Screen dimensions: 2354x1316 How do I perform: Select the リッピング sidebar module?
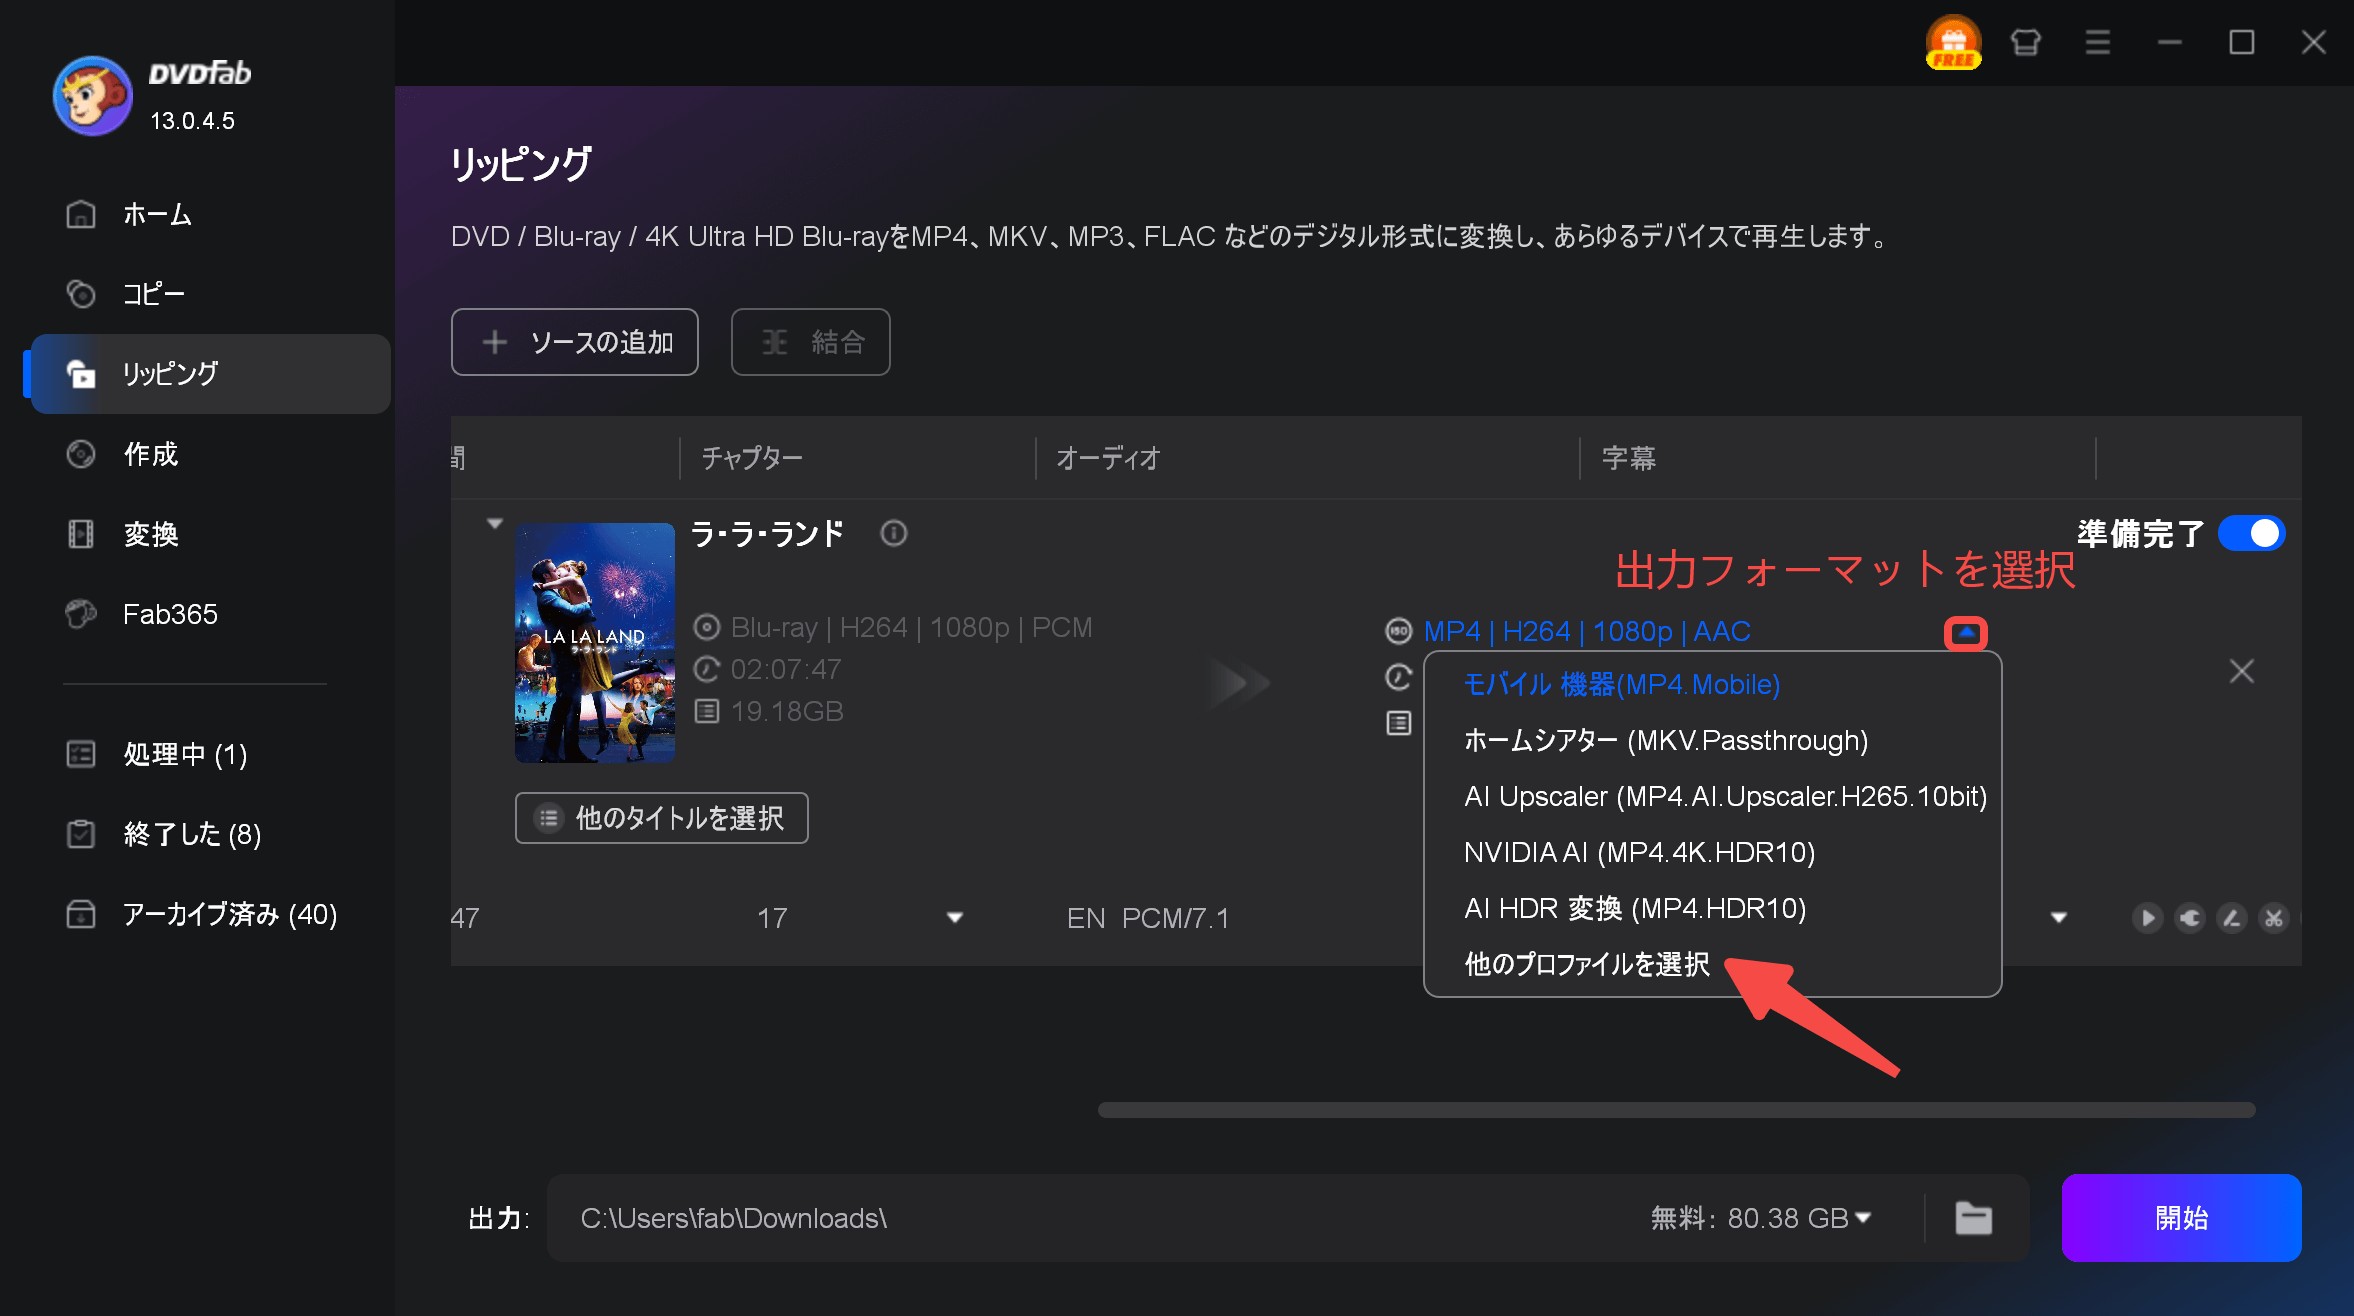(x=210, y=374)
